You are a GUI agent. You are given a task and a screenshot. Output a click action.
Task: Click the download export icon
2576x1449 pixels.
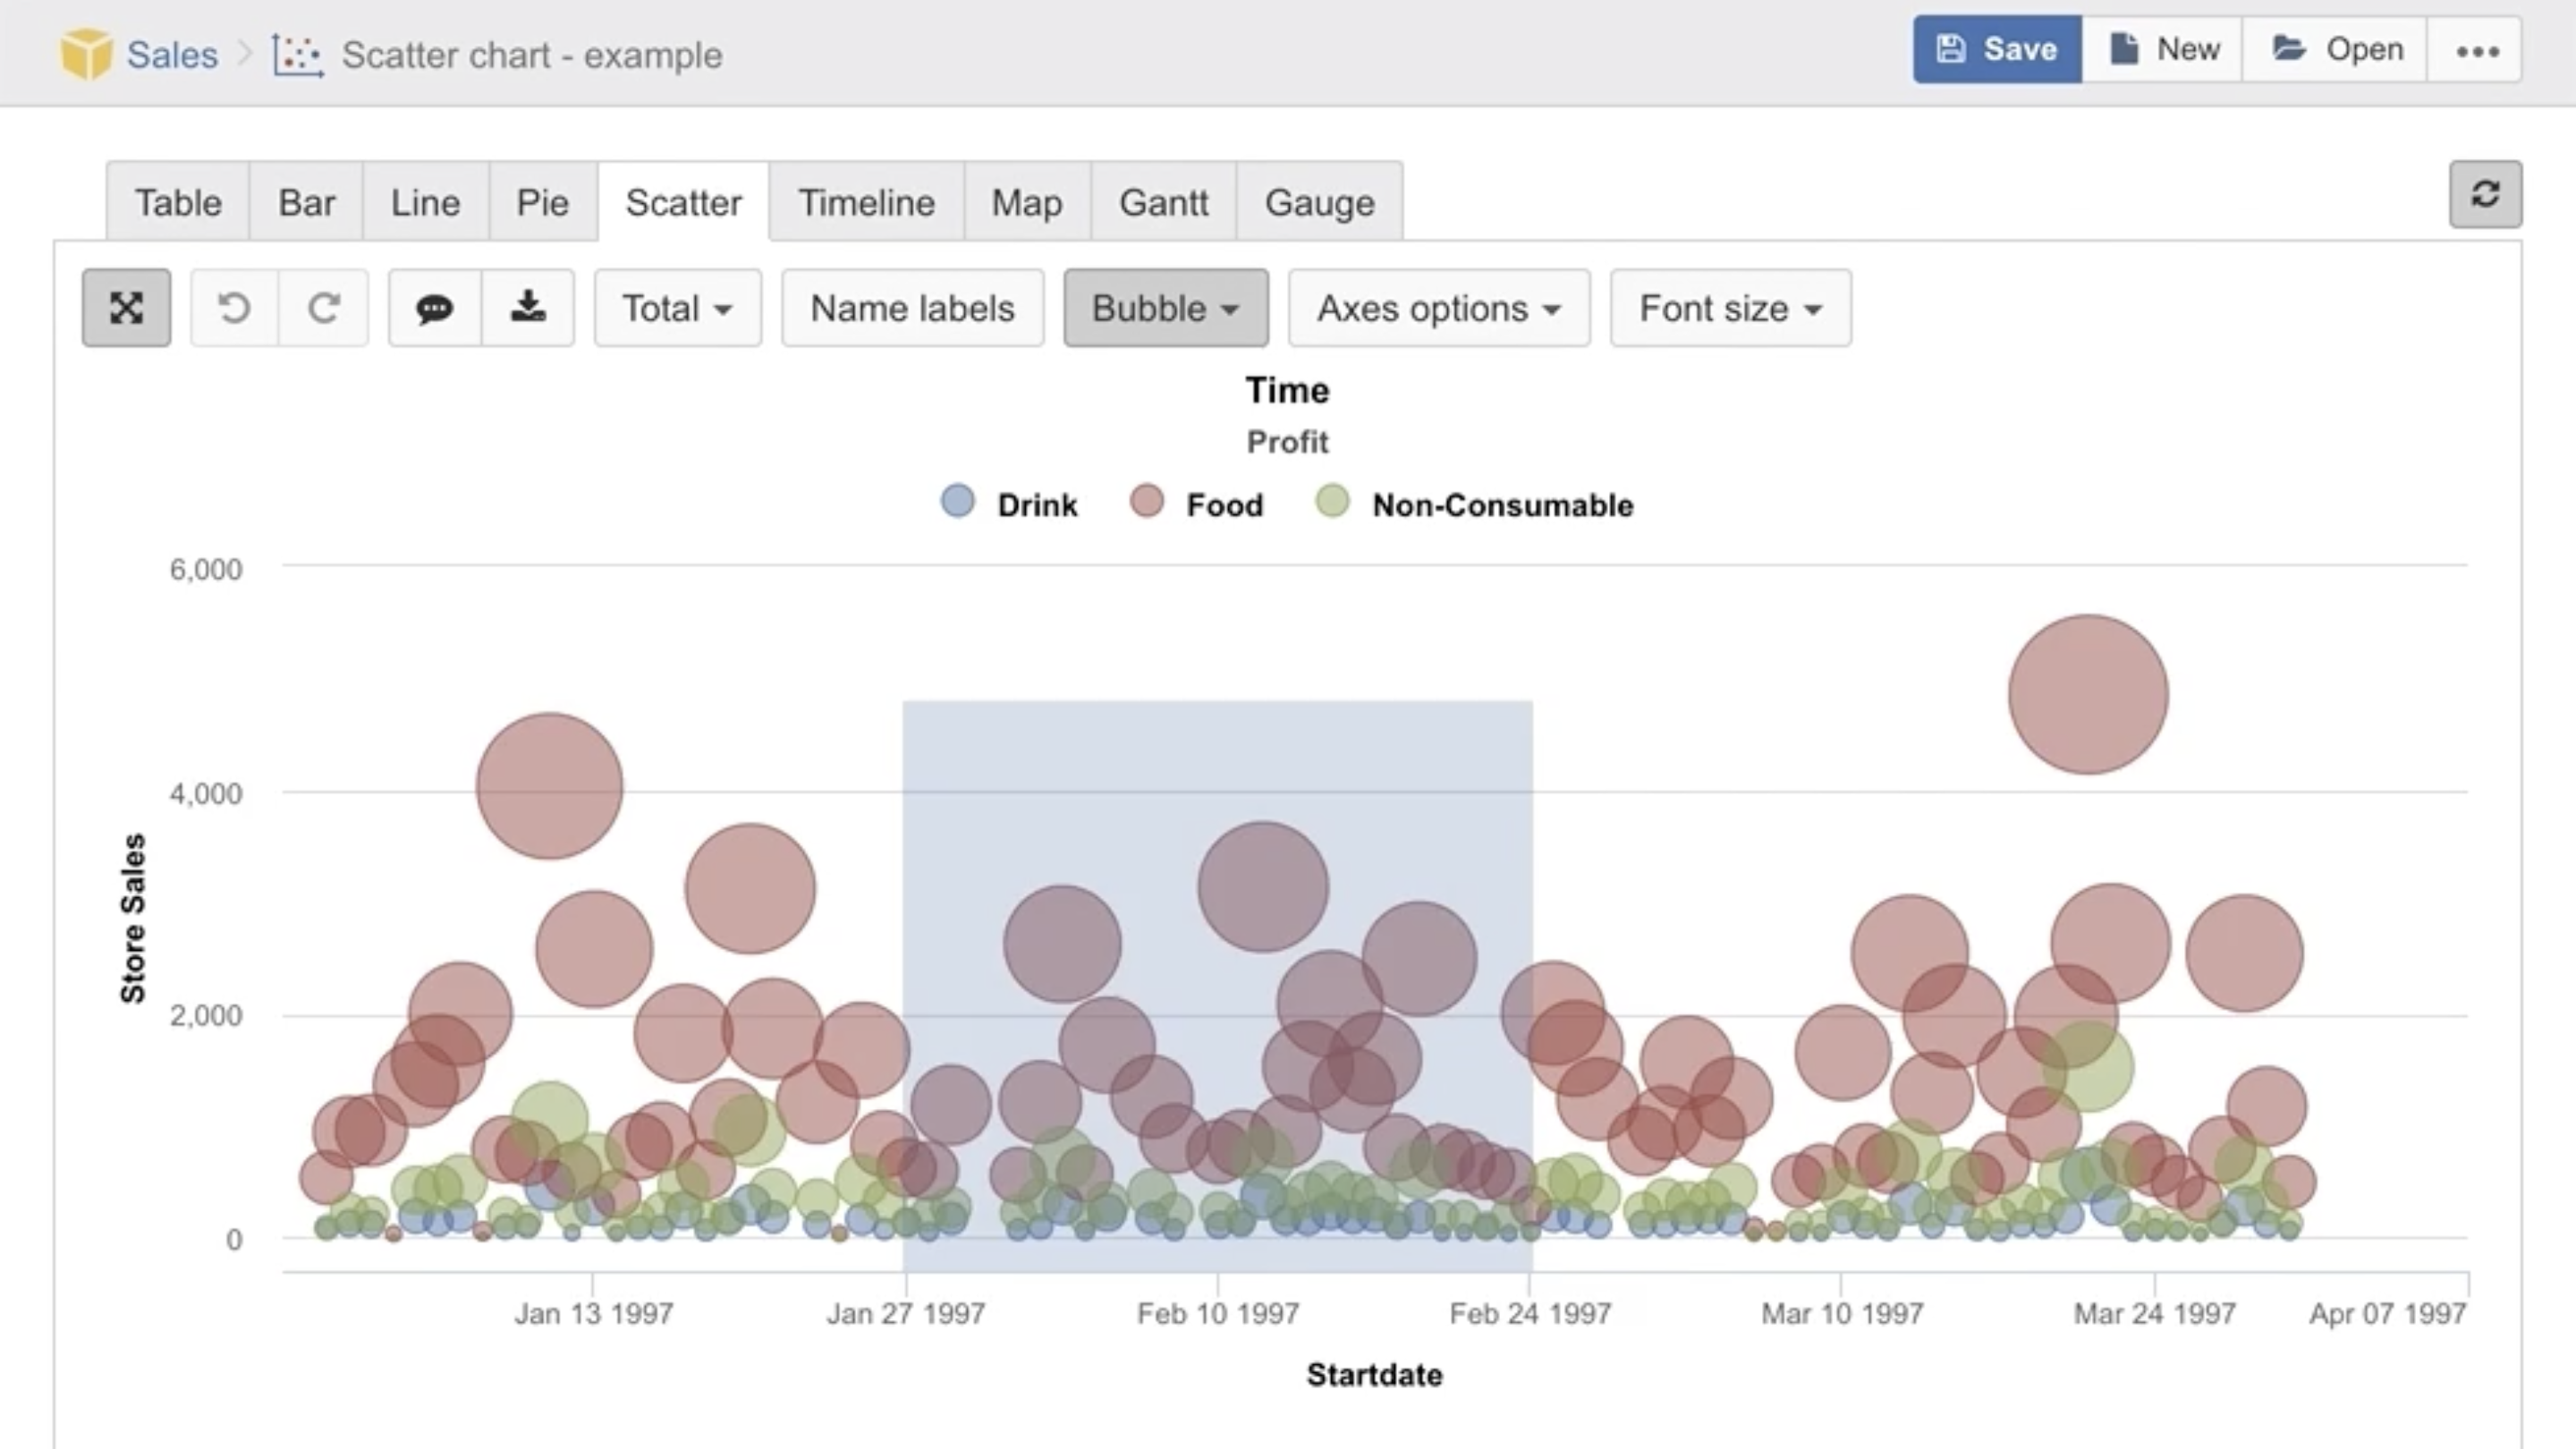tap(528, 308)
